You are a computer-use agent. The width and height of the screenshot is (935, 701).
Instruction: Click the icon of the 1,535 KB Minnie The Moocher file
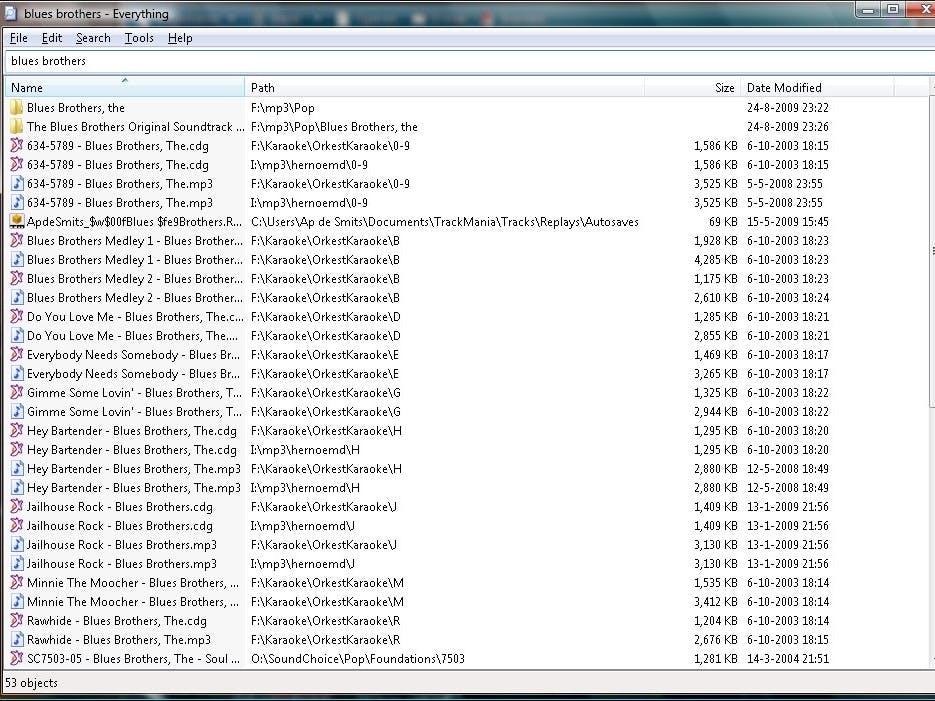[17, 583]
